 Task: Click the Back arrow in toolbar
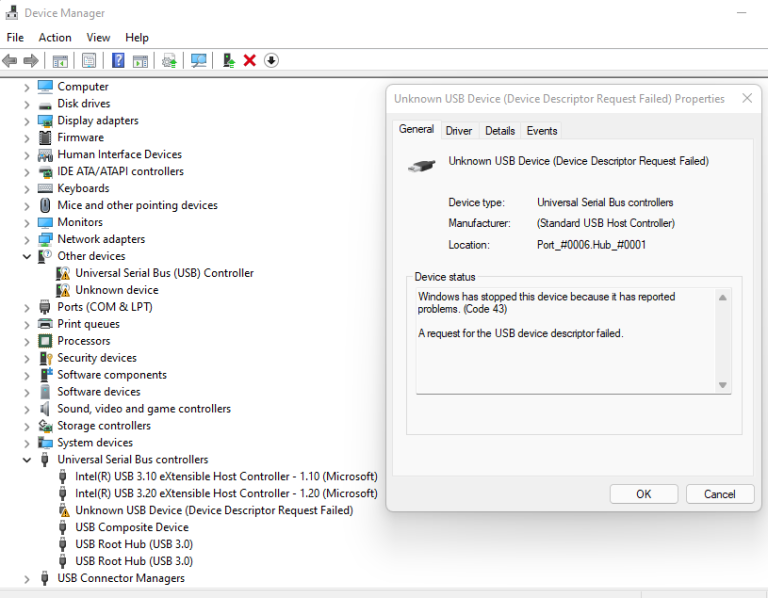click(10, 61)
